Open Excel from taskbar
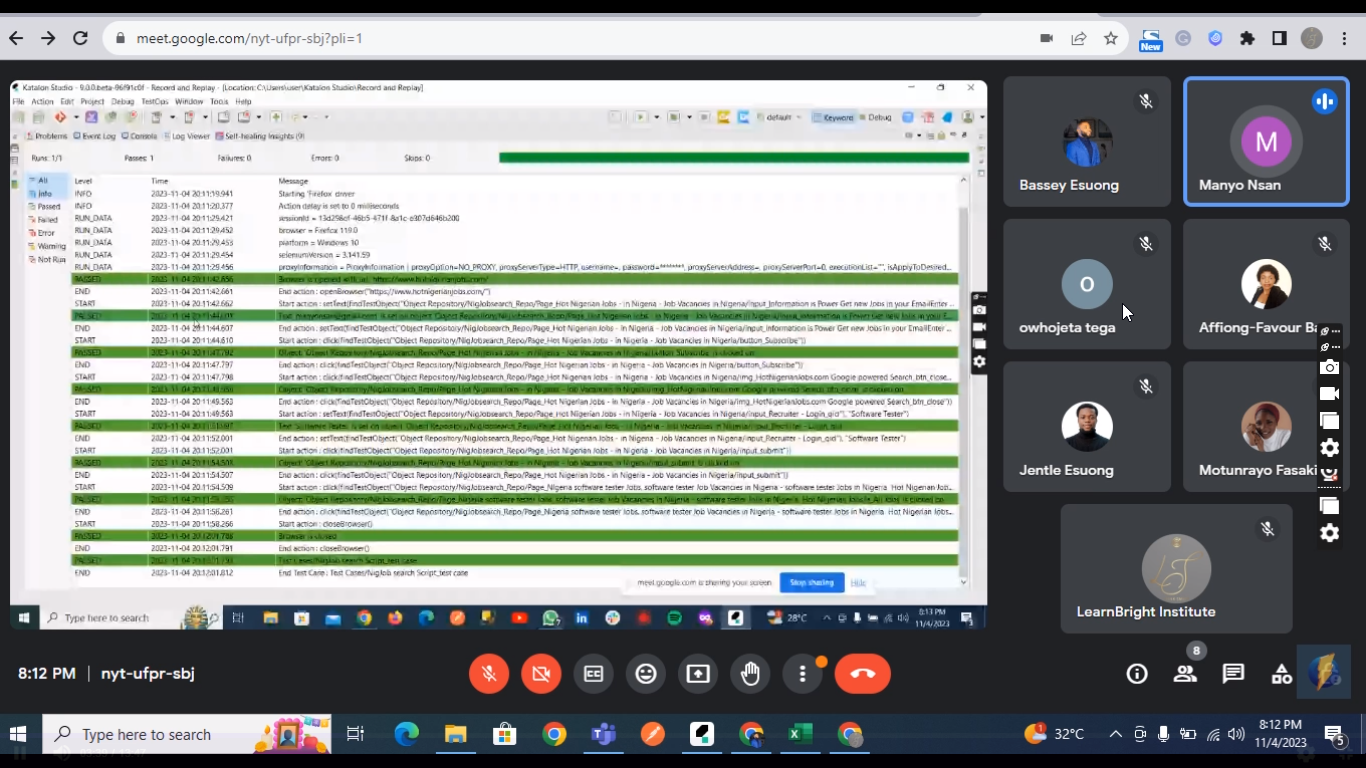 pyautogui.click(x=799, y=735)
